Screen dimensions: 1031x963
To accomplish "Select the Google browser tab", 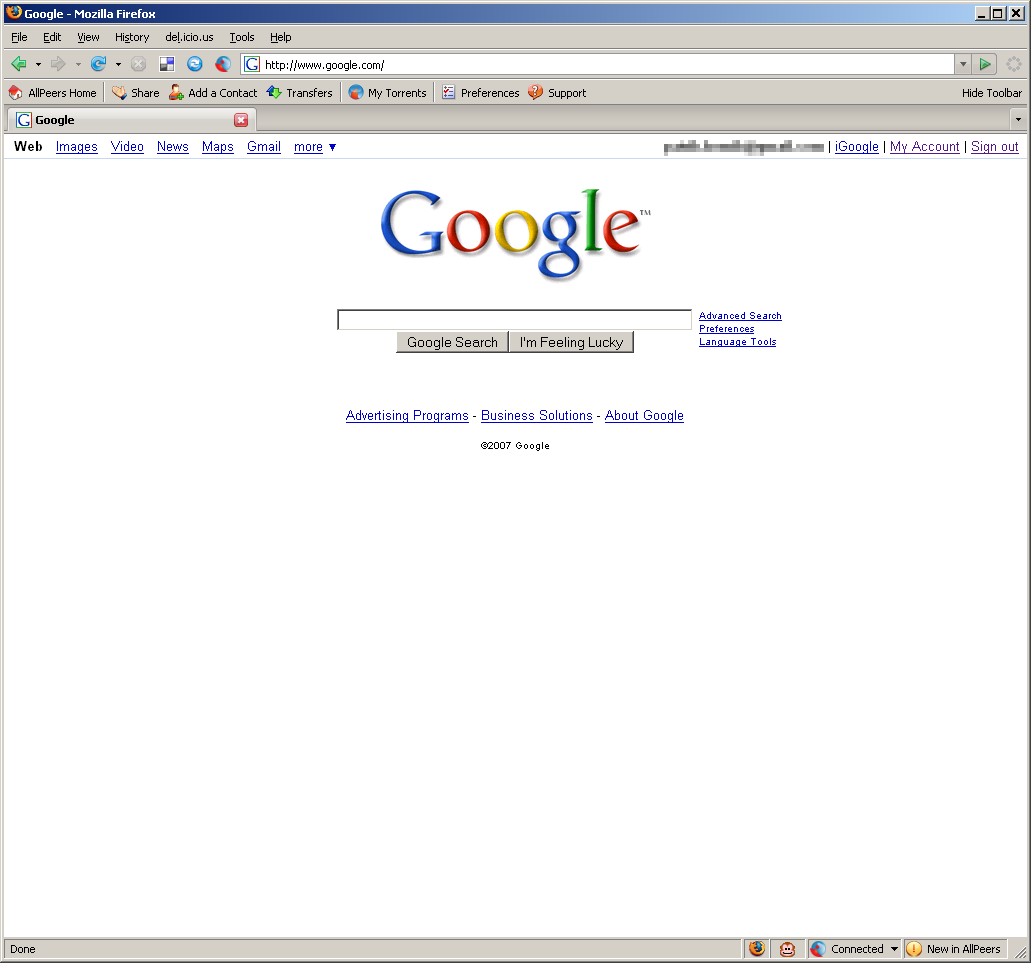I will [132, 120].
